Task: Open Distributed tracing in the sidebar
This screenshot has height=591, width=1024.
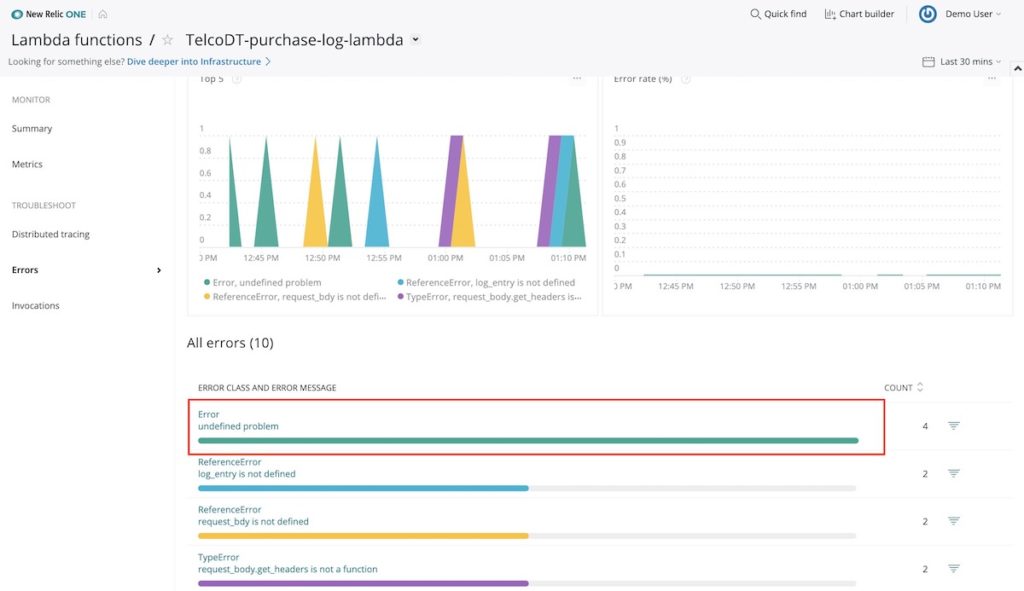Action: tap(50, 234)
